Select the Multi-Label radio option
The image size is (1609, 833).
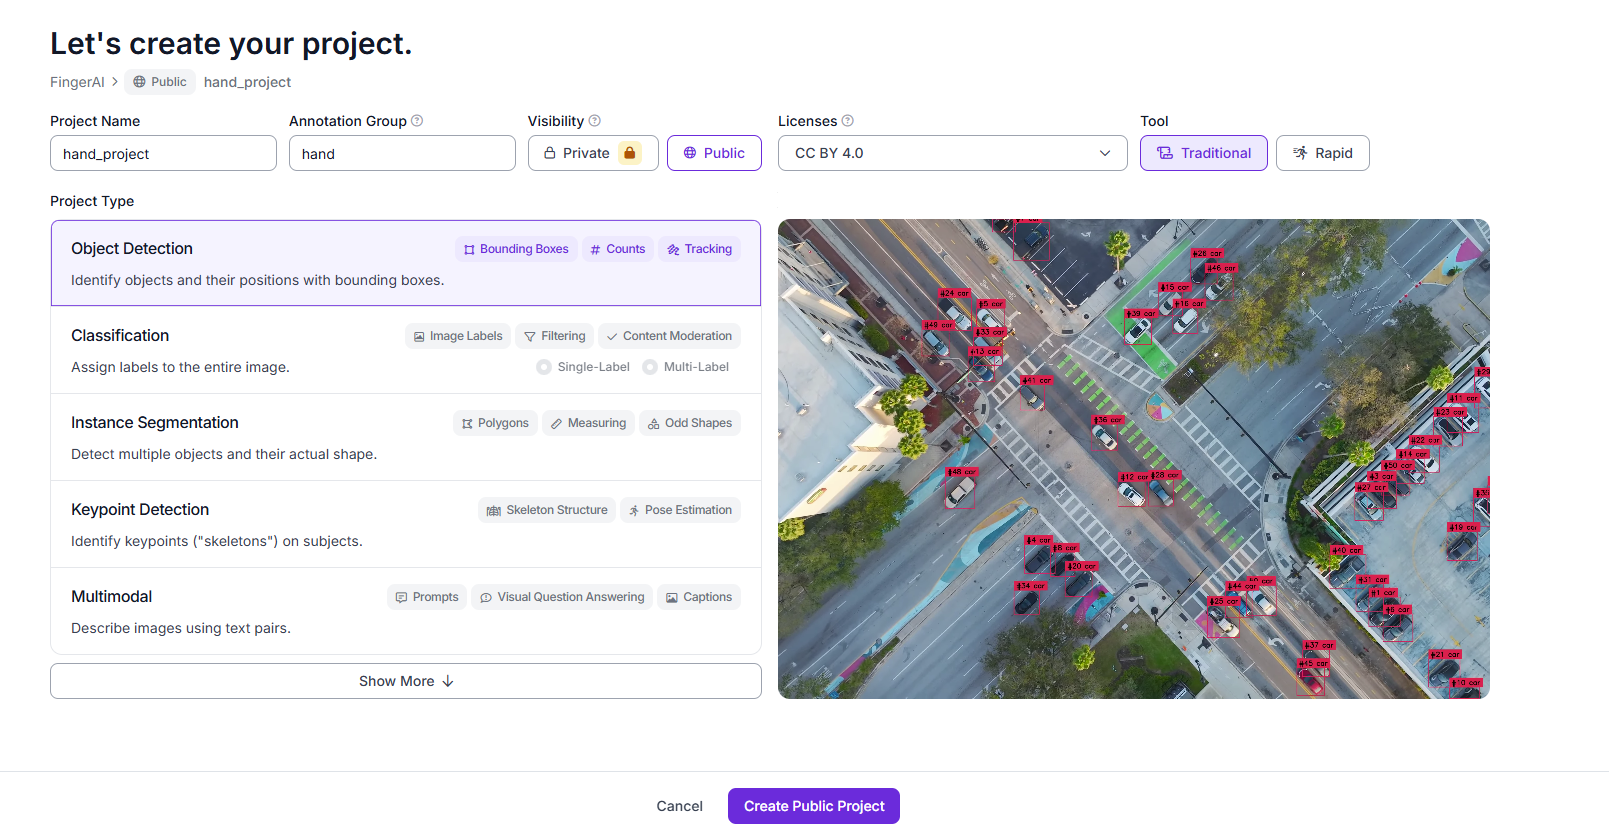(650, 367)
